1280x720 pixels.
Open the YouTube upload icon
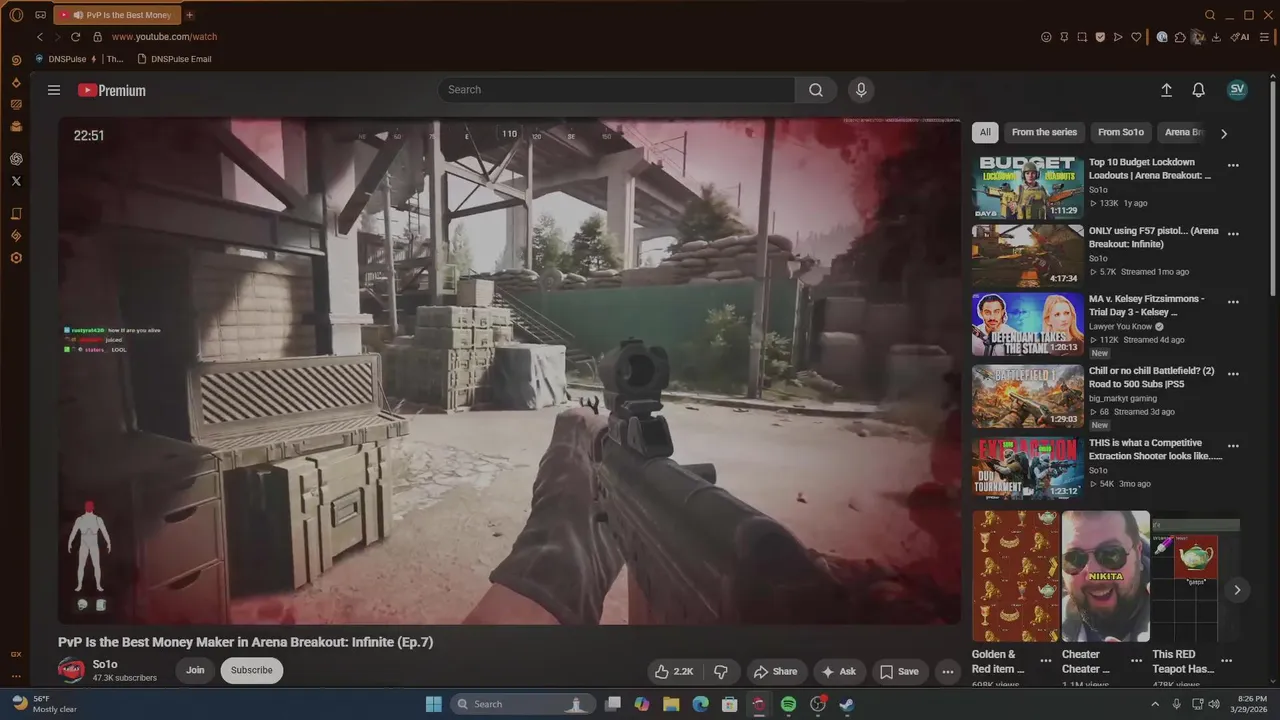[x=1166, y=90]
